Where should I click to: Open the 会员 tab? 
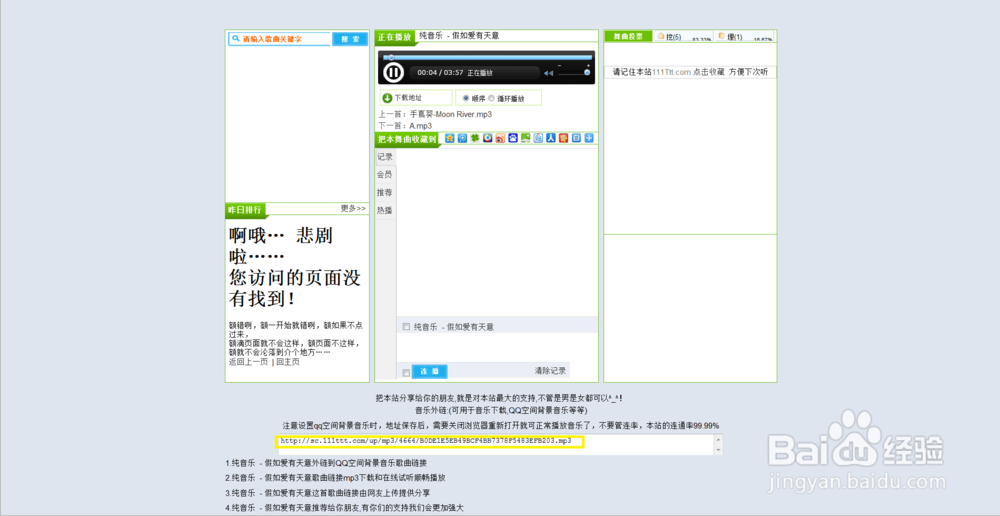[x=385, y=175]
